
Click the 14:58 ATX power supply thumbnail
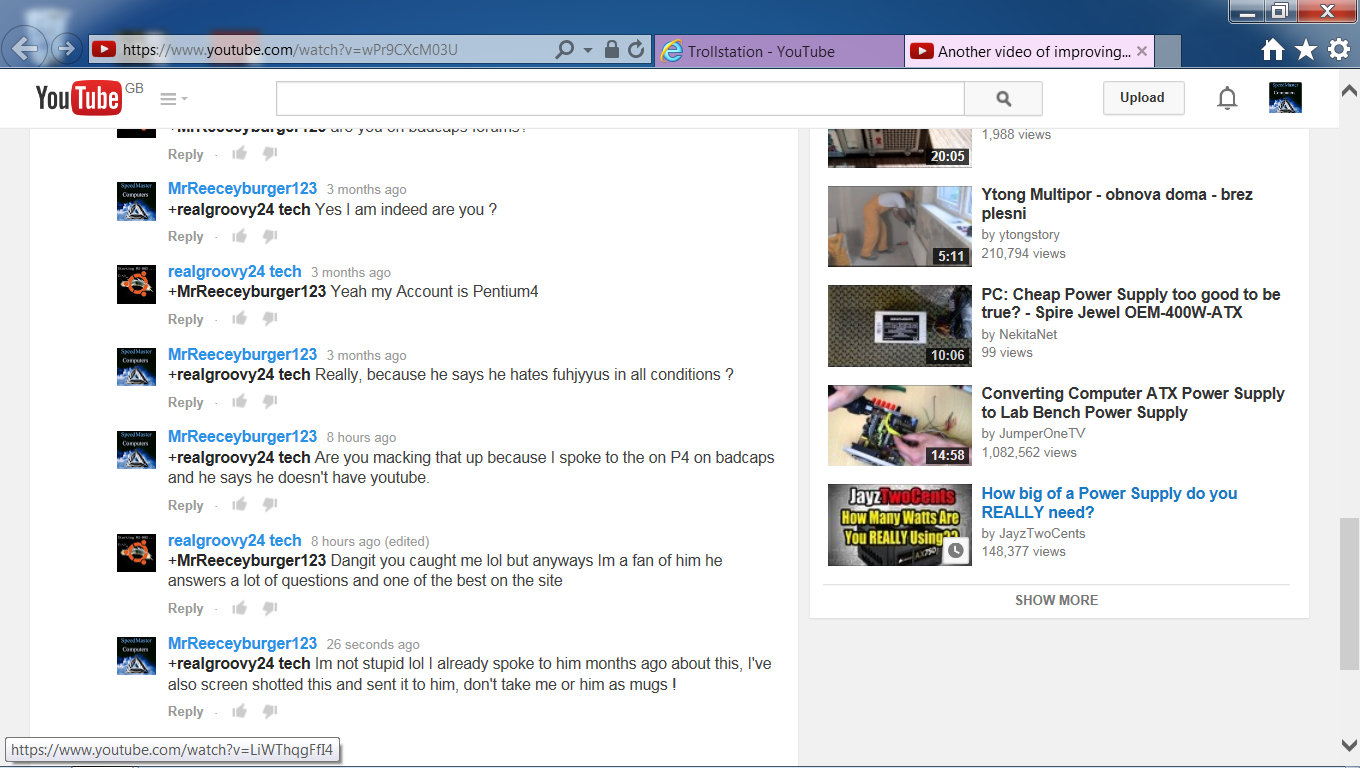click(900, 425)
